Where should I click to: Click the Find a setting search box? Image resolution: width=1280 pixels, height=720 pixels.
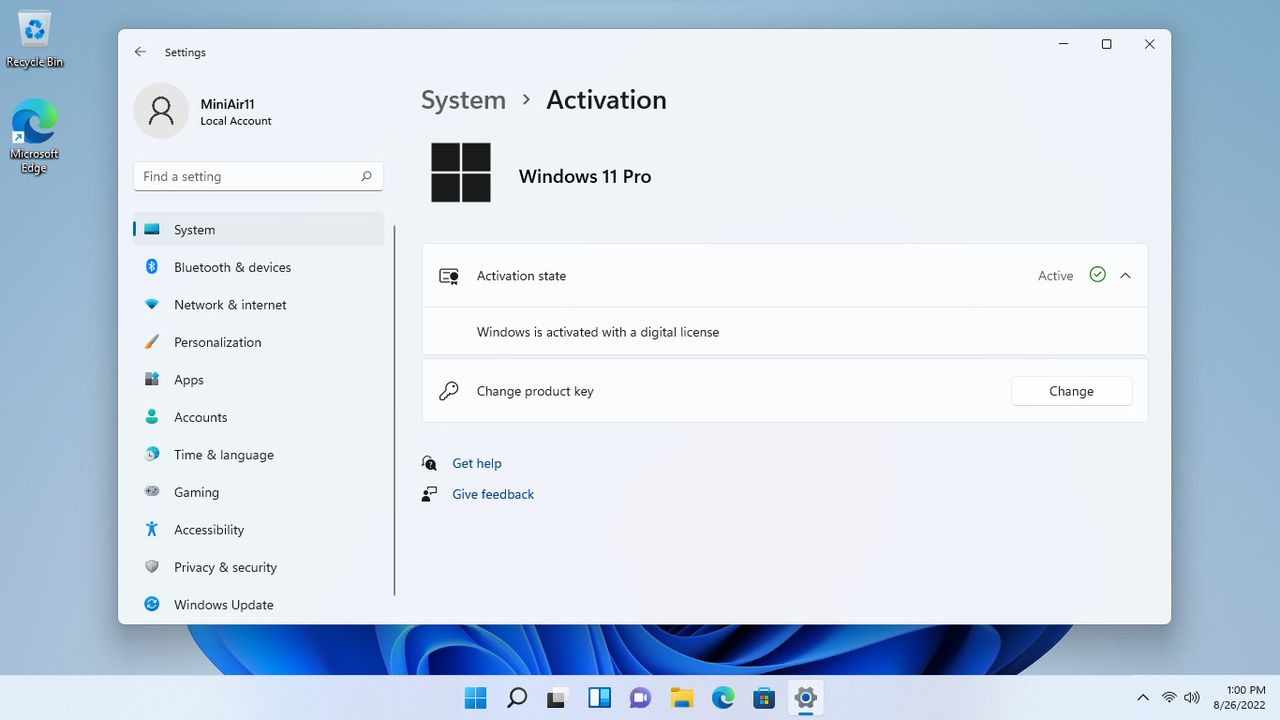pyautogui.click(x=258, y=176)
